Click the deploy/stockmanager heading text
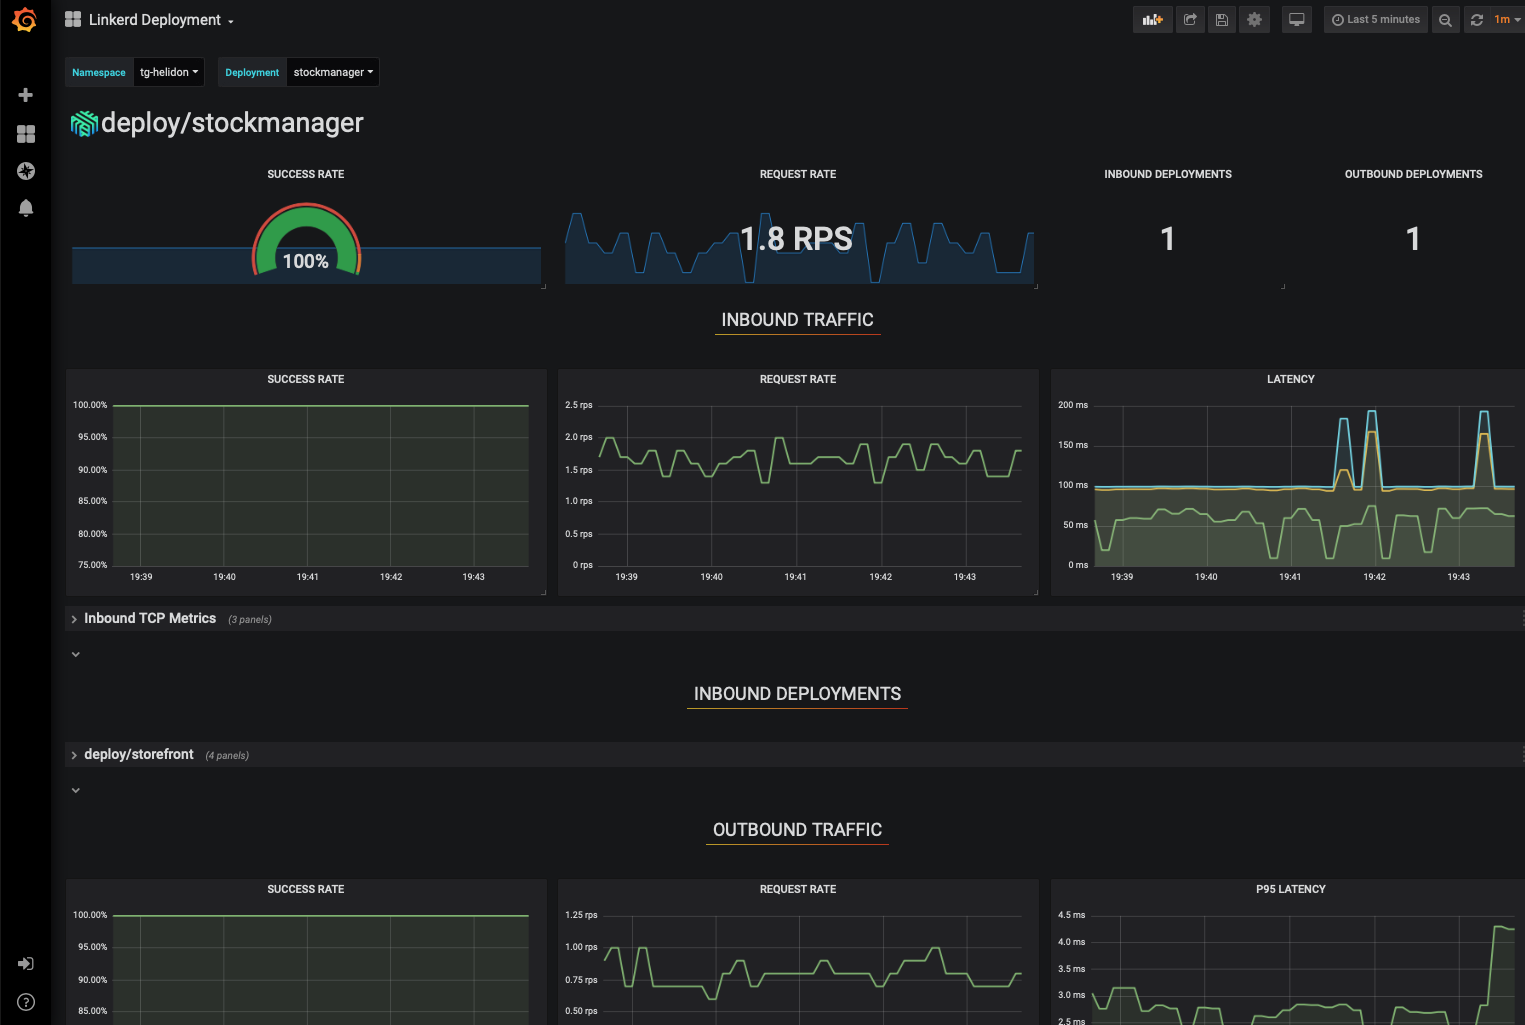Image resolution: width=1525 pixels, height=1025 pixels. click(232, 123)
